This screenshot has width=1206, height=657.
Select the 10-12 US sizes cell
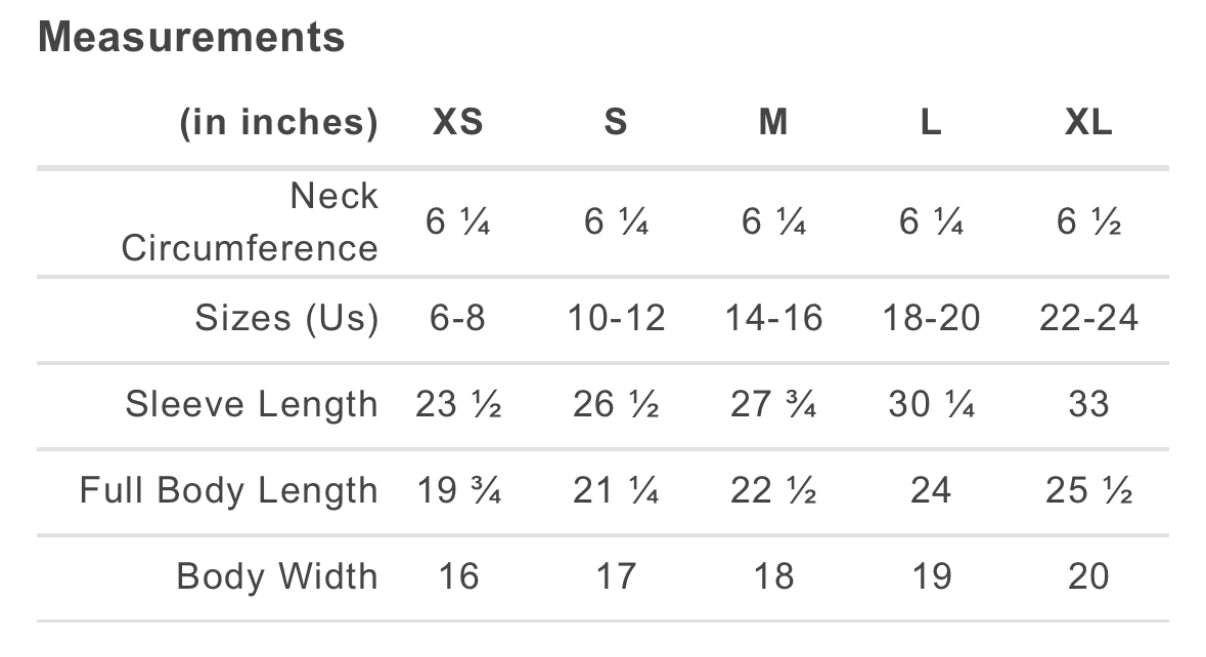point(616,319)
